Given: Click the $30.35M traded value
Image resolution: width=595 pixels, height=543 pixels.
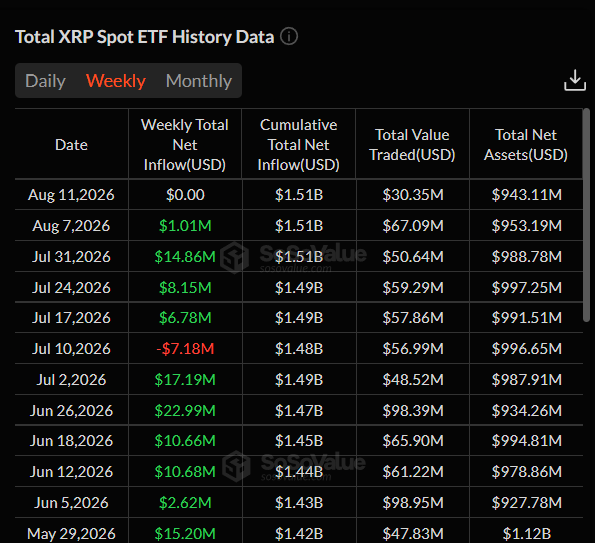Looking at the screenshot, I should [413, 195].
